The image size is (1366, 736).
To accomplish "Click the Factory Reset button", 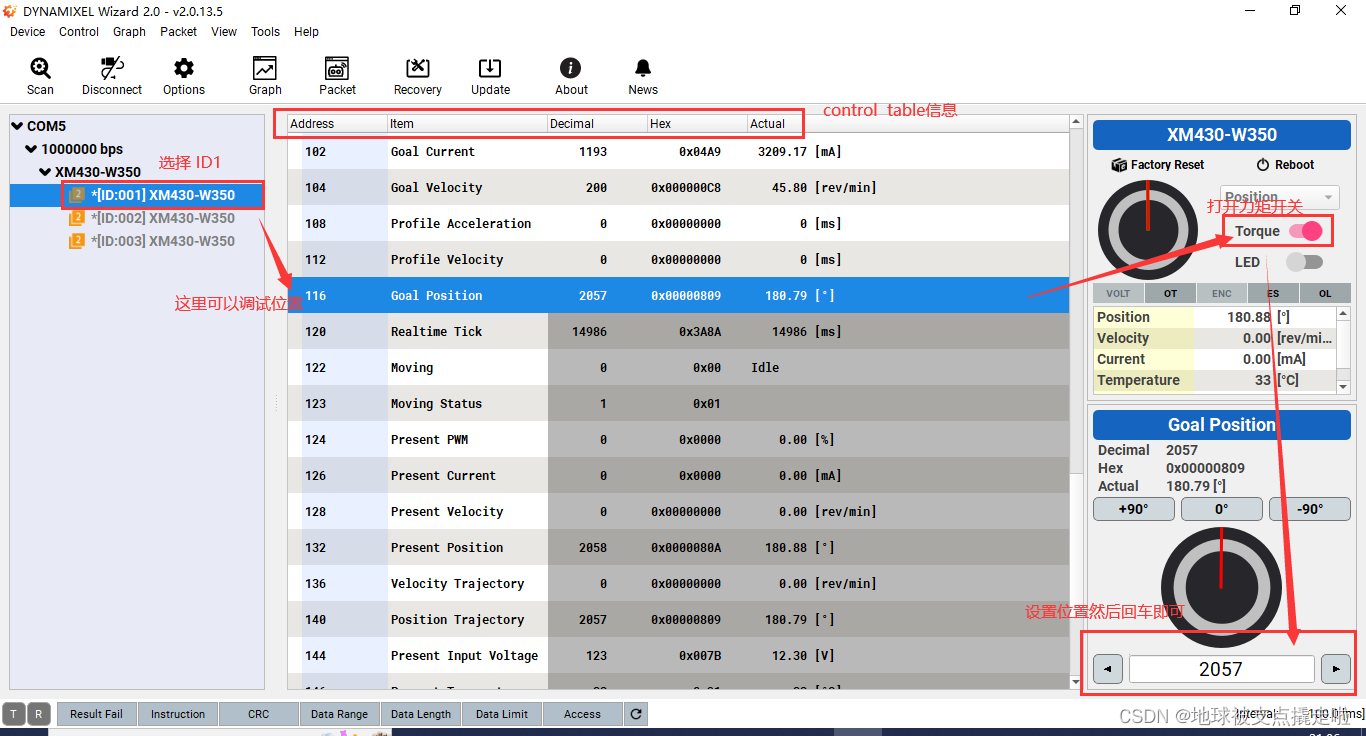I will (x=1158, y=165).
